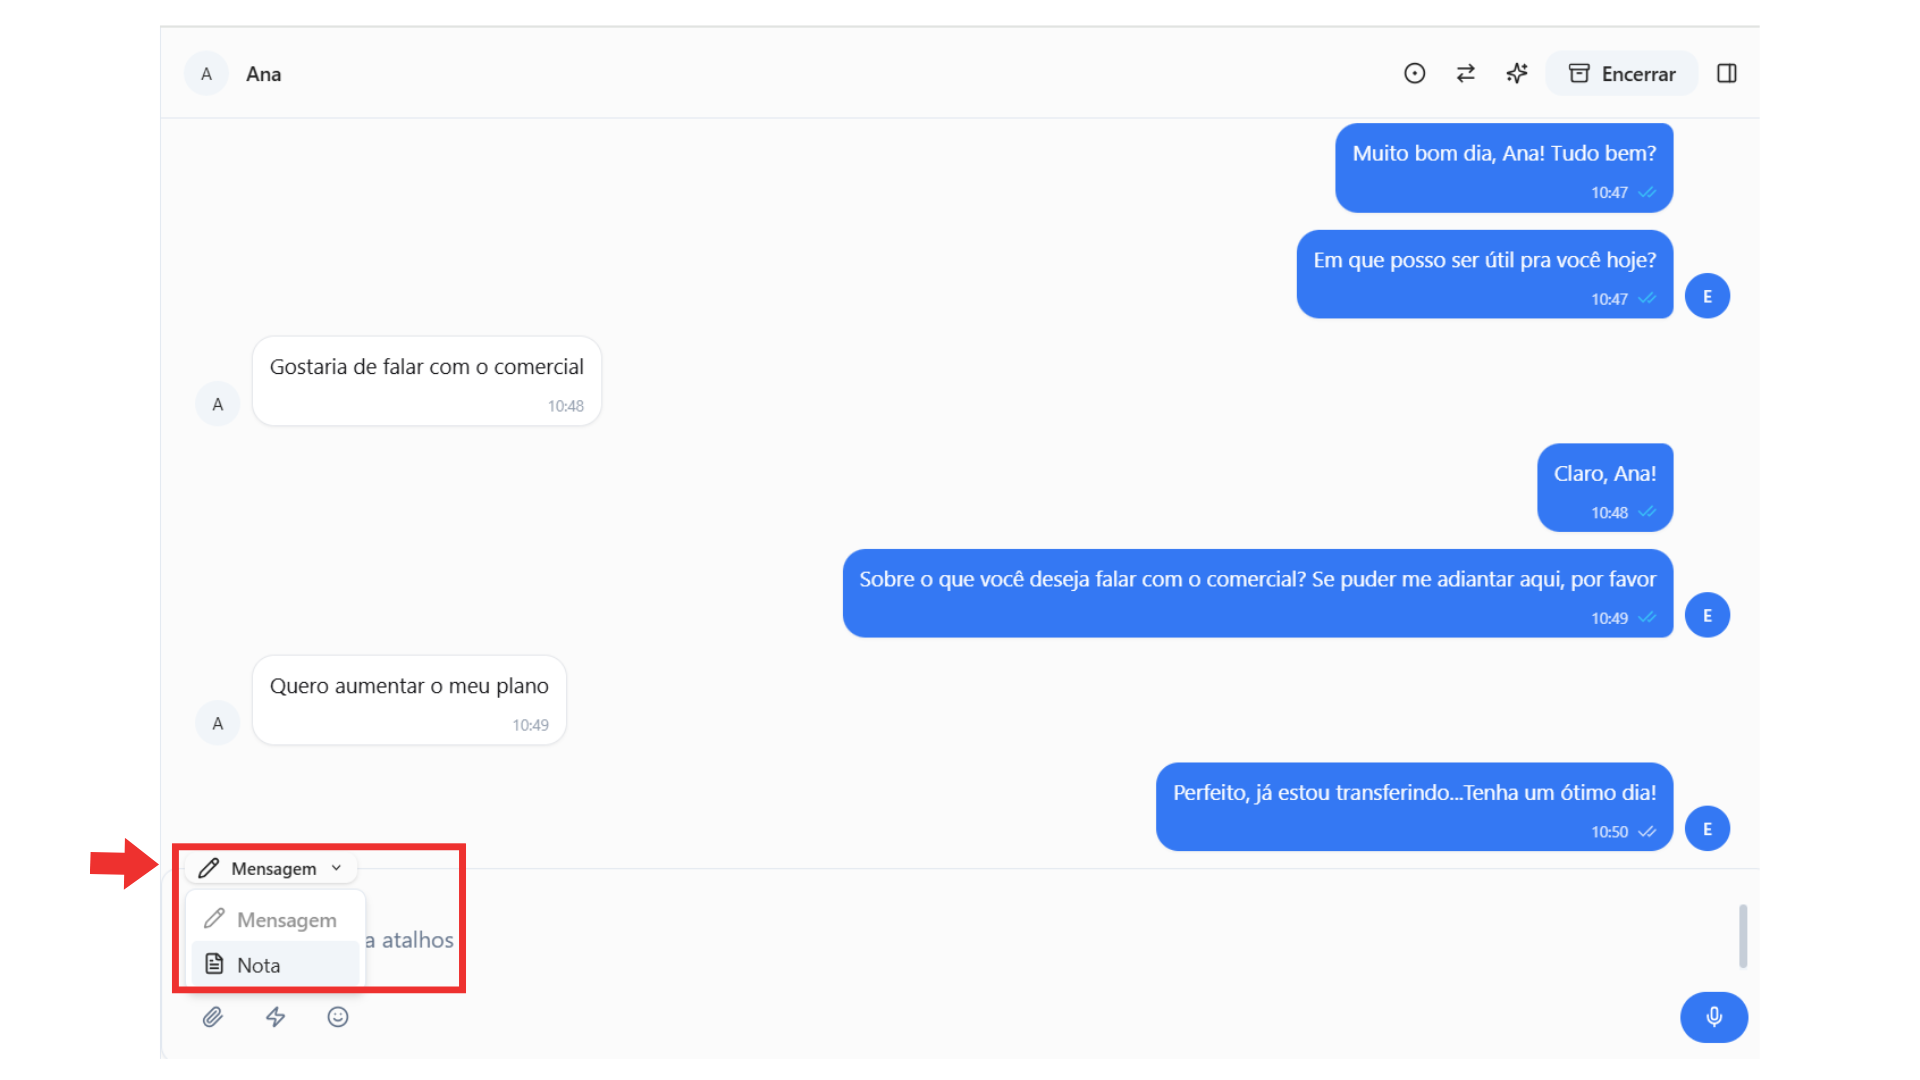This screenshot has width=1920, height=1080.
Task: Open the emoji picker
Action: point(338,1017)
